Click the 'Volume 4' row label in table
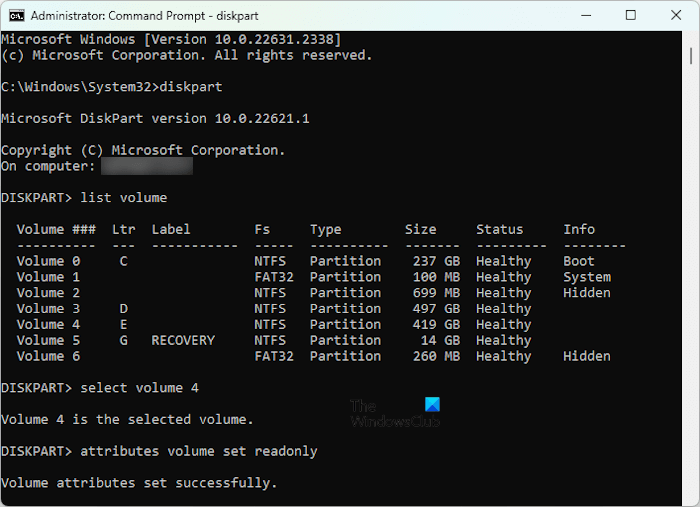Screen dimensions: 700x507 click(x=49, y=324)
